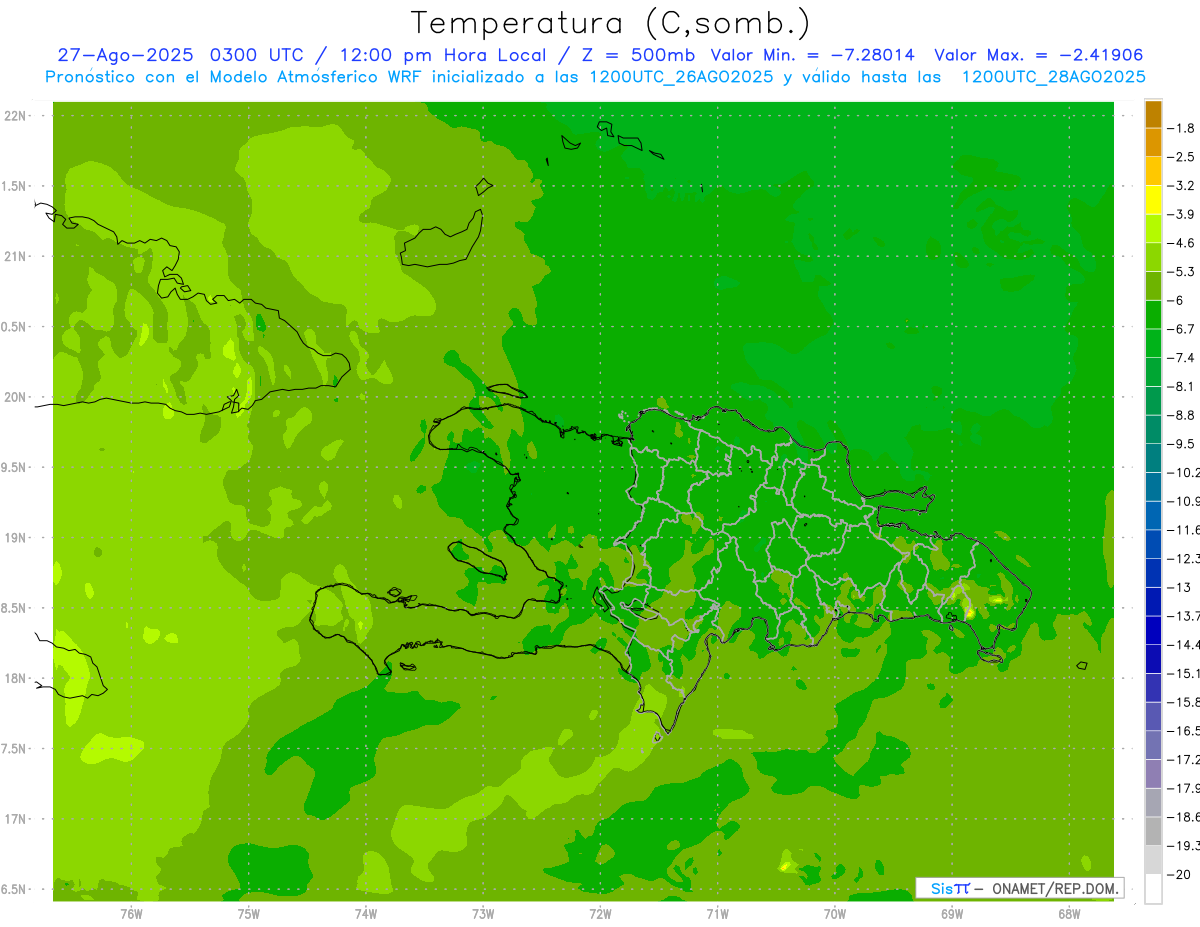This screenshot has width=1200, height=927.
Task: Click the 'Temperatura (C,somb.)' chart title
Action: tap(611, 23)
